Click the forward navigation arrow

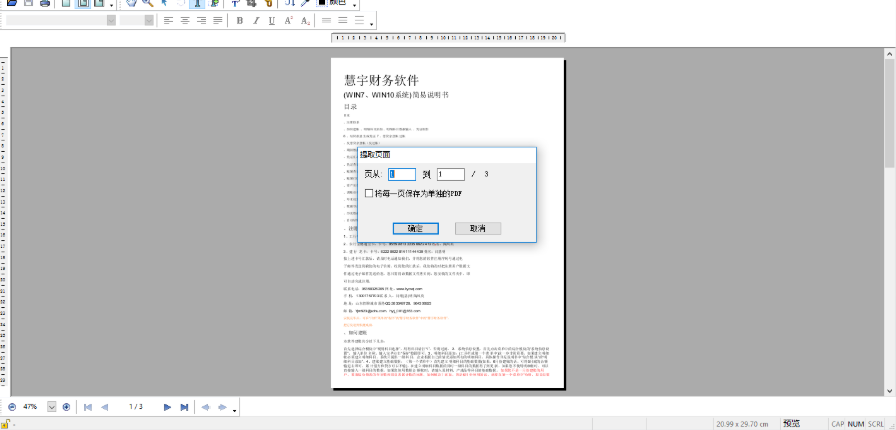pos(222,407)
